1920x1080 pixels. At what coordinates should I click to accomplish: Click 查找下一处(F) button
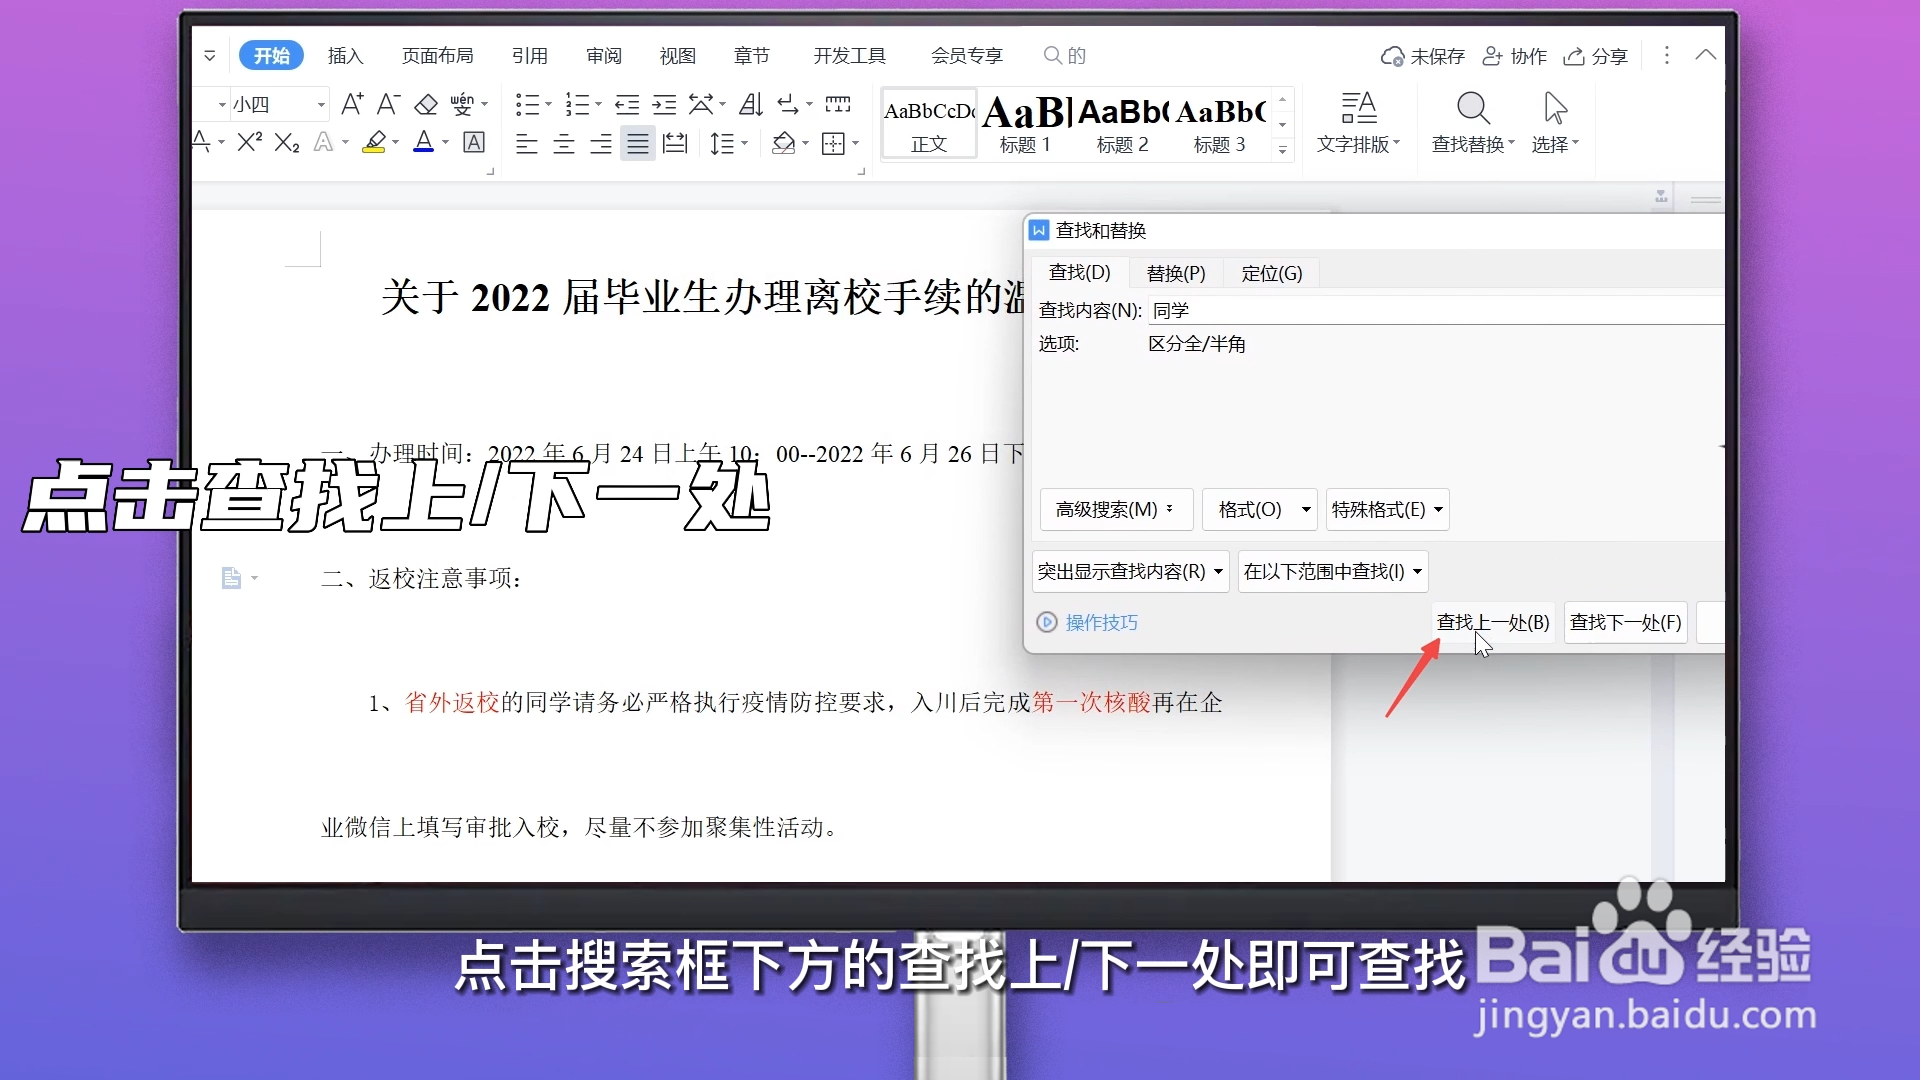(x=1626, y=623)
